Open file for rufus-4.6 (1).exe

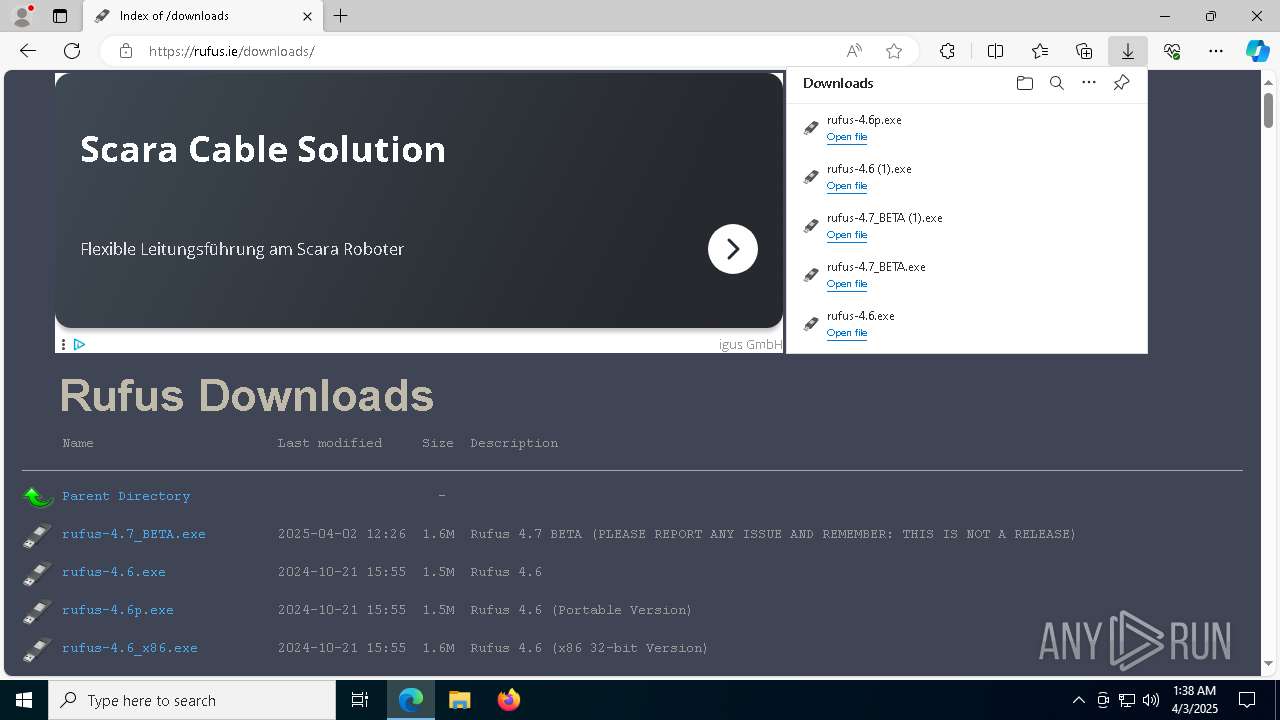(x=847, y=186)
